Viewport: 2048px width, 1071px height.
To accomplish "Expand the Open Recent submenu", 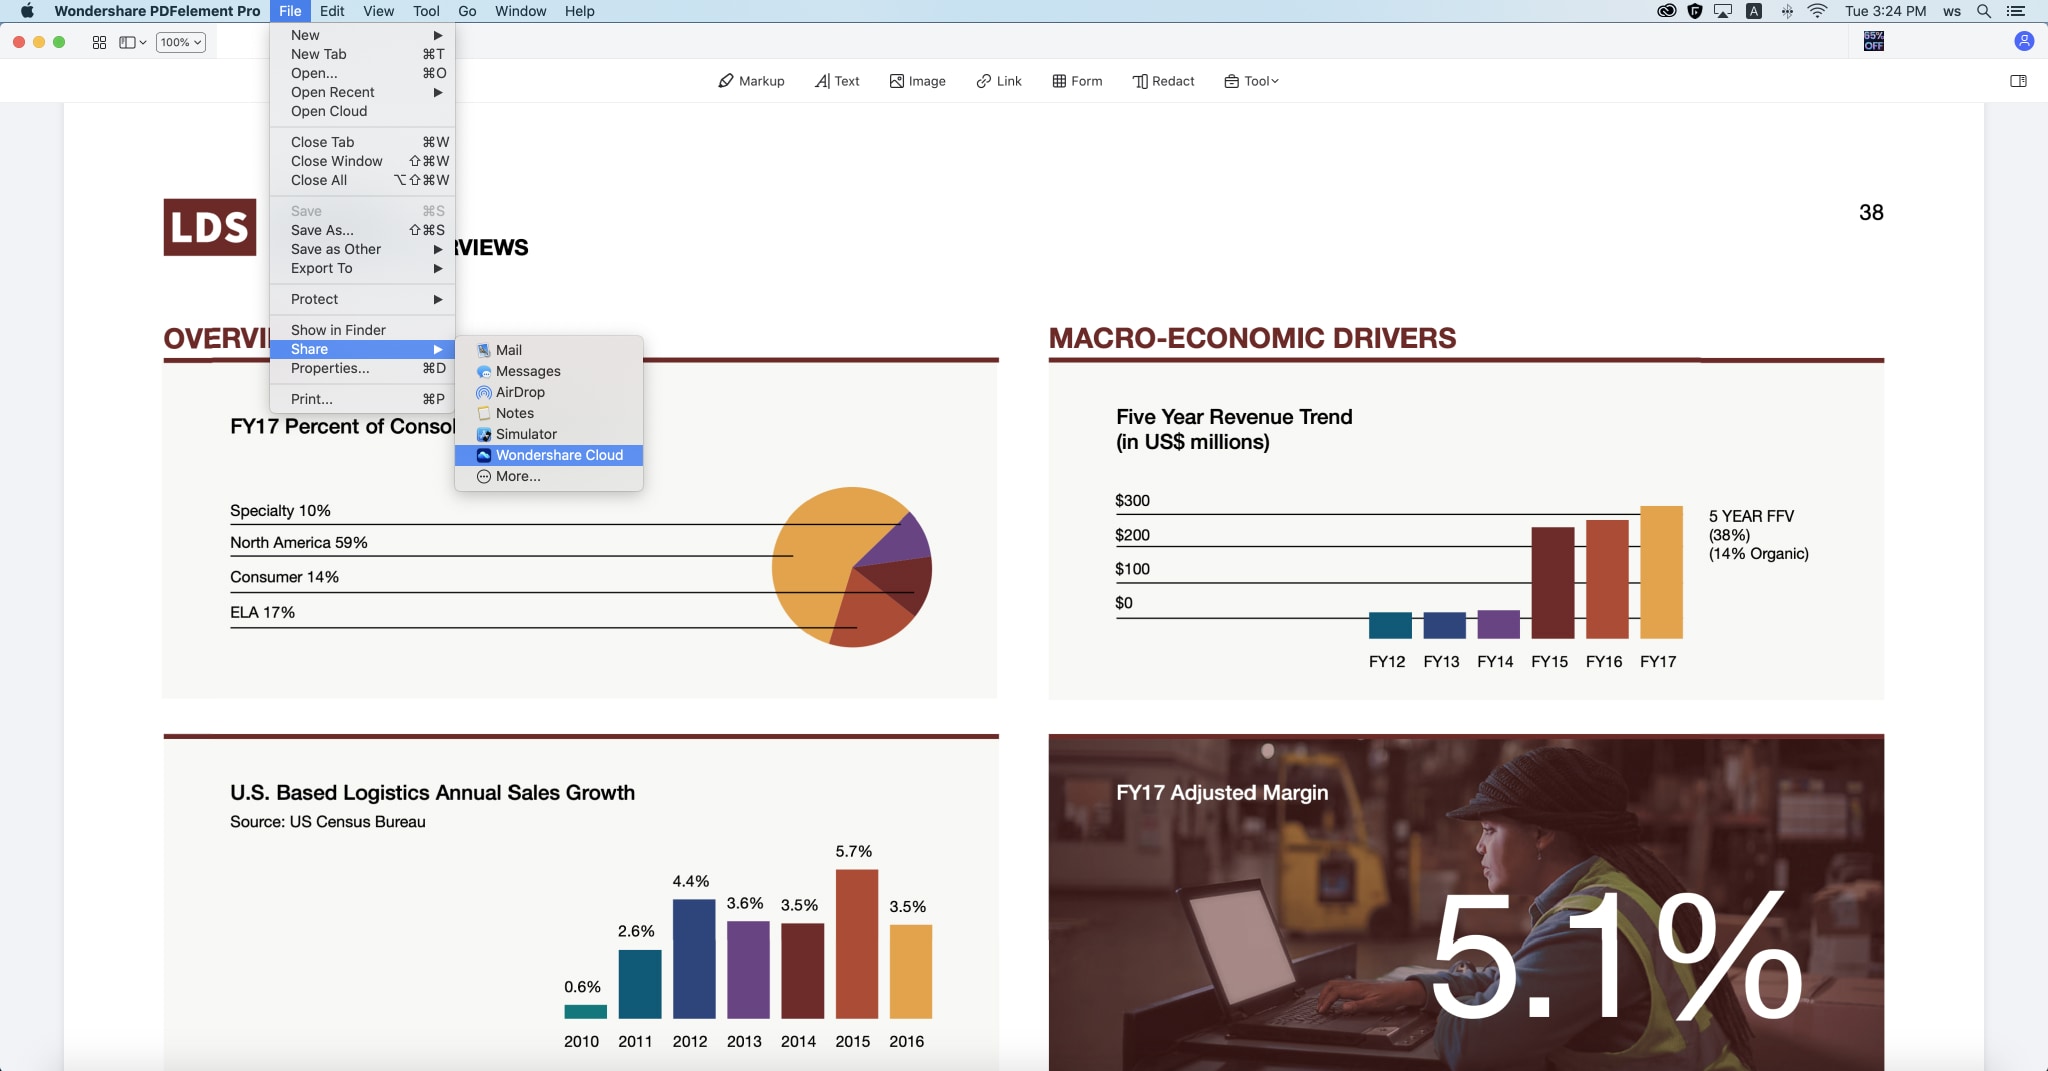I will click(x=362, y=92).
